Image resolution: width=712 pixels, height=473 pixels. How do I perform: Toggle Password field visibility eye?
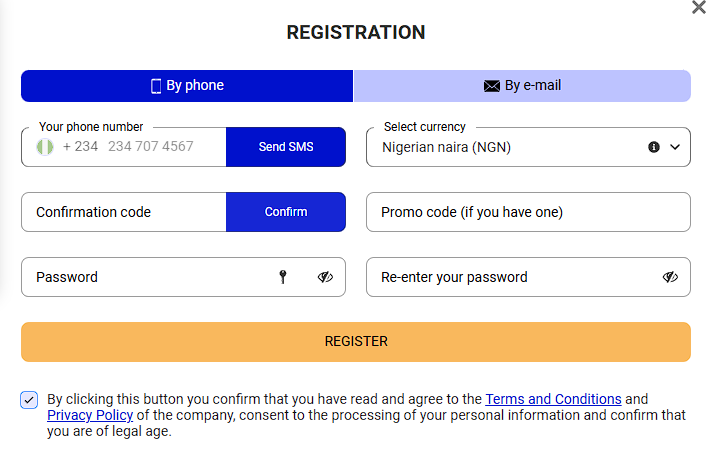pyautogui.click(x=325, y=277)
